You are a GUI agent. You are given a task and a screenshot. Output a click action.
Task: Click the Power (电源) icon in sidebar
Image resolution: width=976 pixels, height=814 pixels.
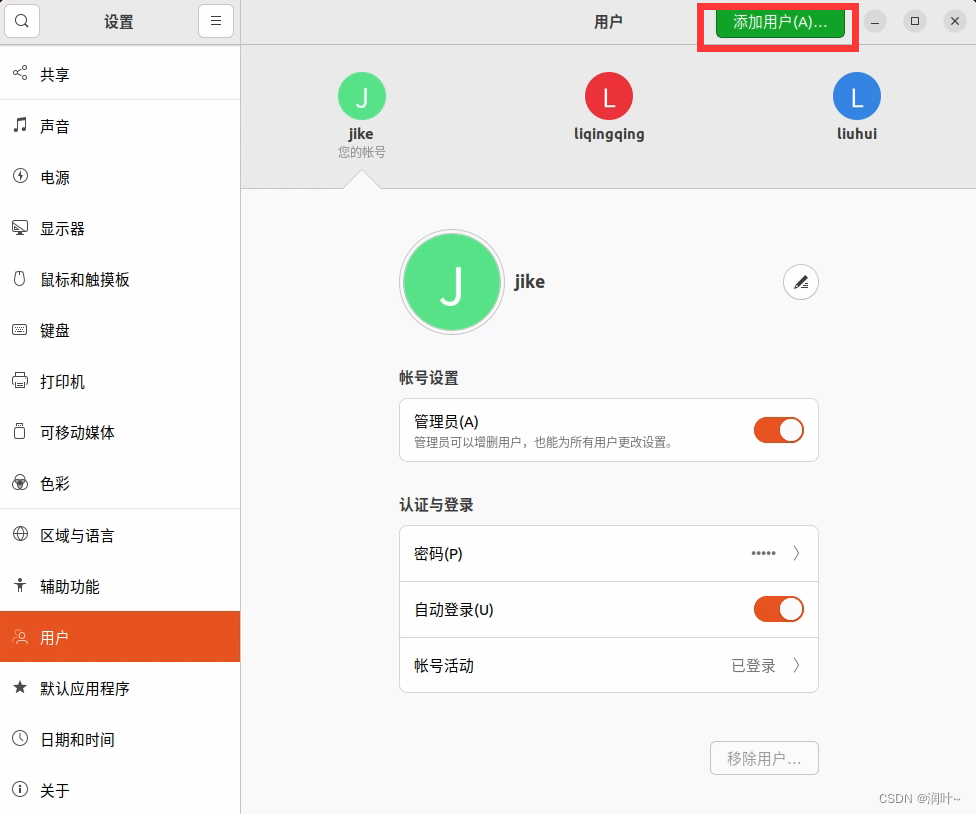point(20,176)
